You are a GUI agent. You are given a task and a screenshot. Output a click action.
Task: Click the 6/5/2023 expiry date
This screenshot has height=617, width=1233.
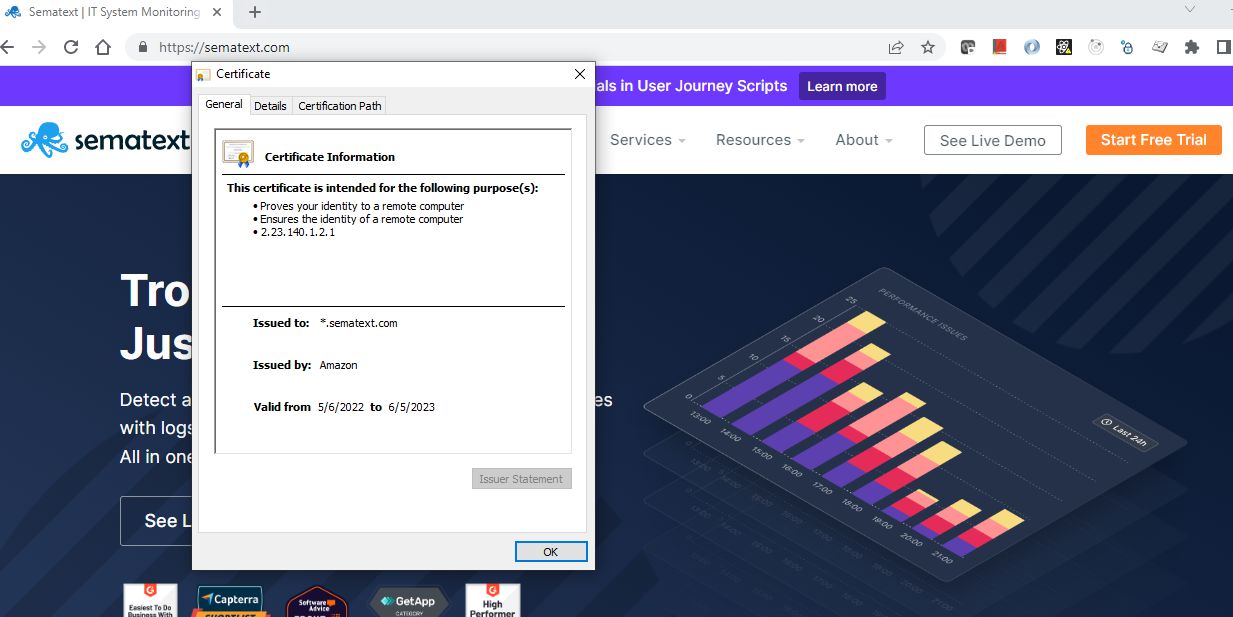point(411,407)
